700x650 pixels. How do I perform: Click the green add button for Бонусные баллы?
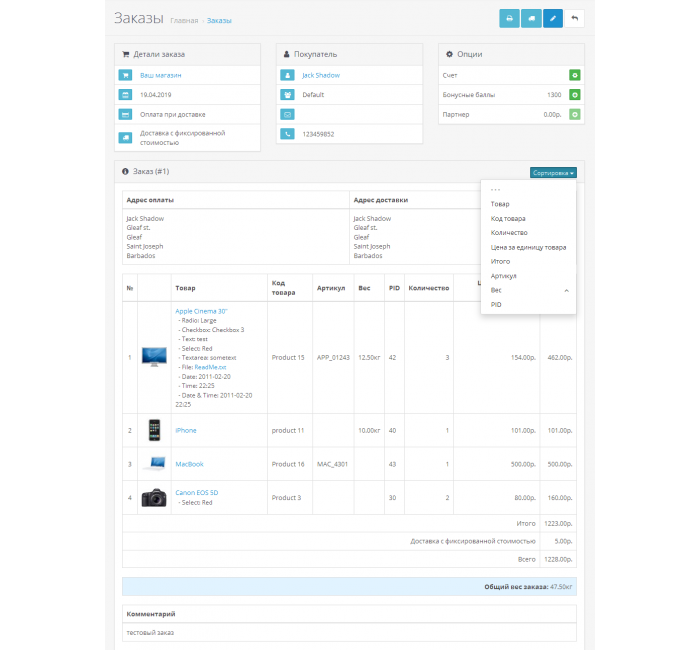575,95
